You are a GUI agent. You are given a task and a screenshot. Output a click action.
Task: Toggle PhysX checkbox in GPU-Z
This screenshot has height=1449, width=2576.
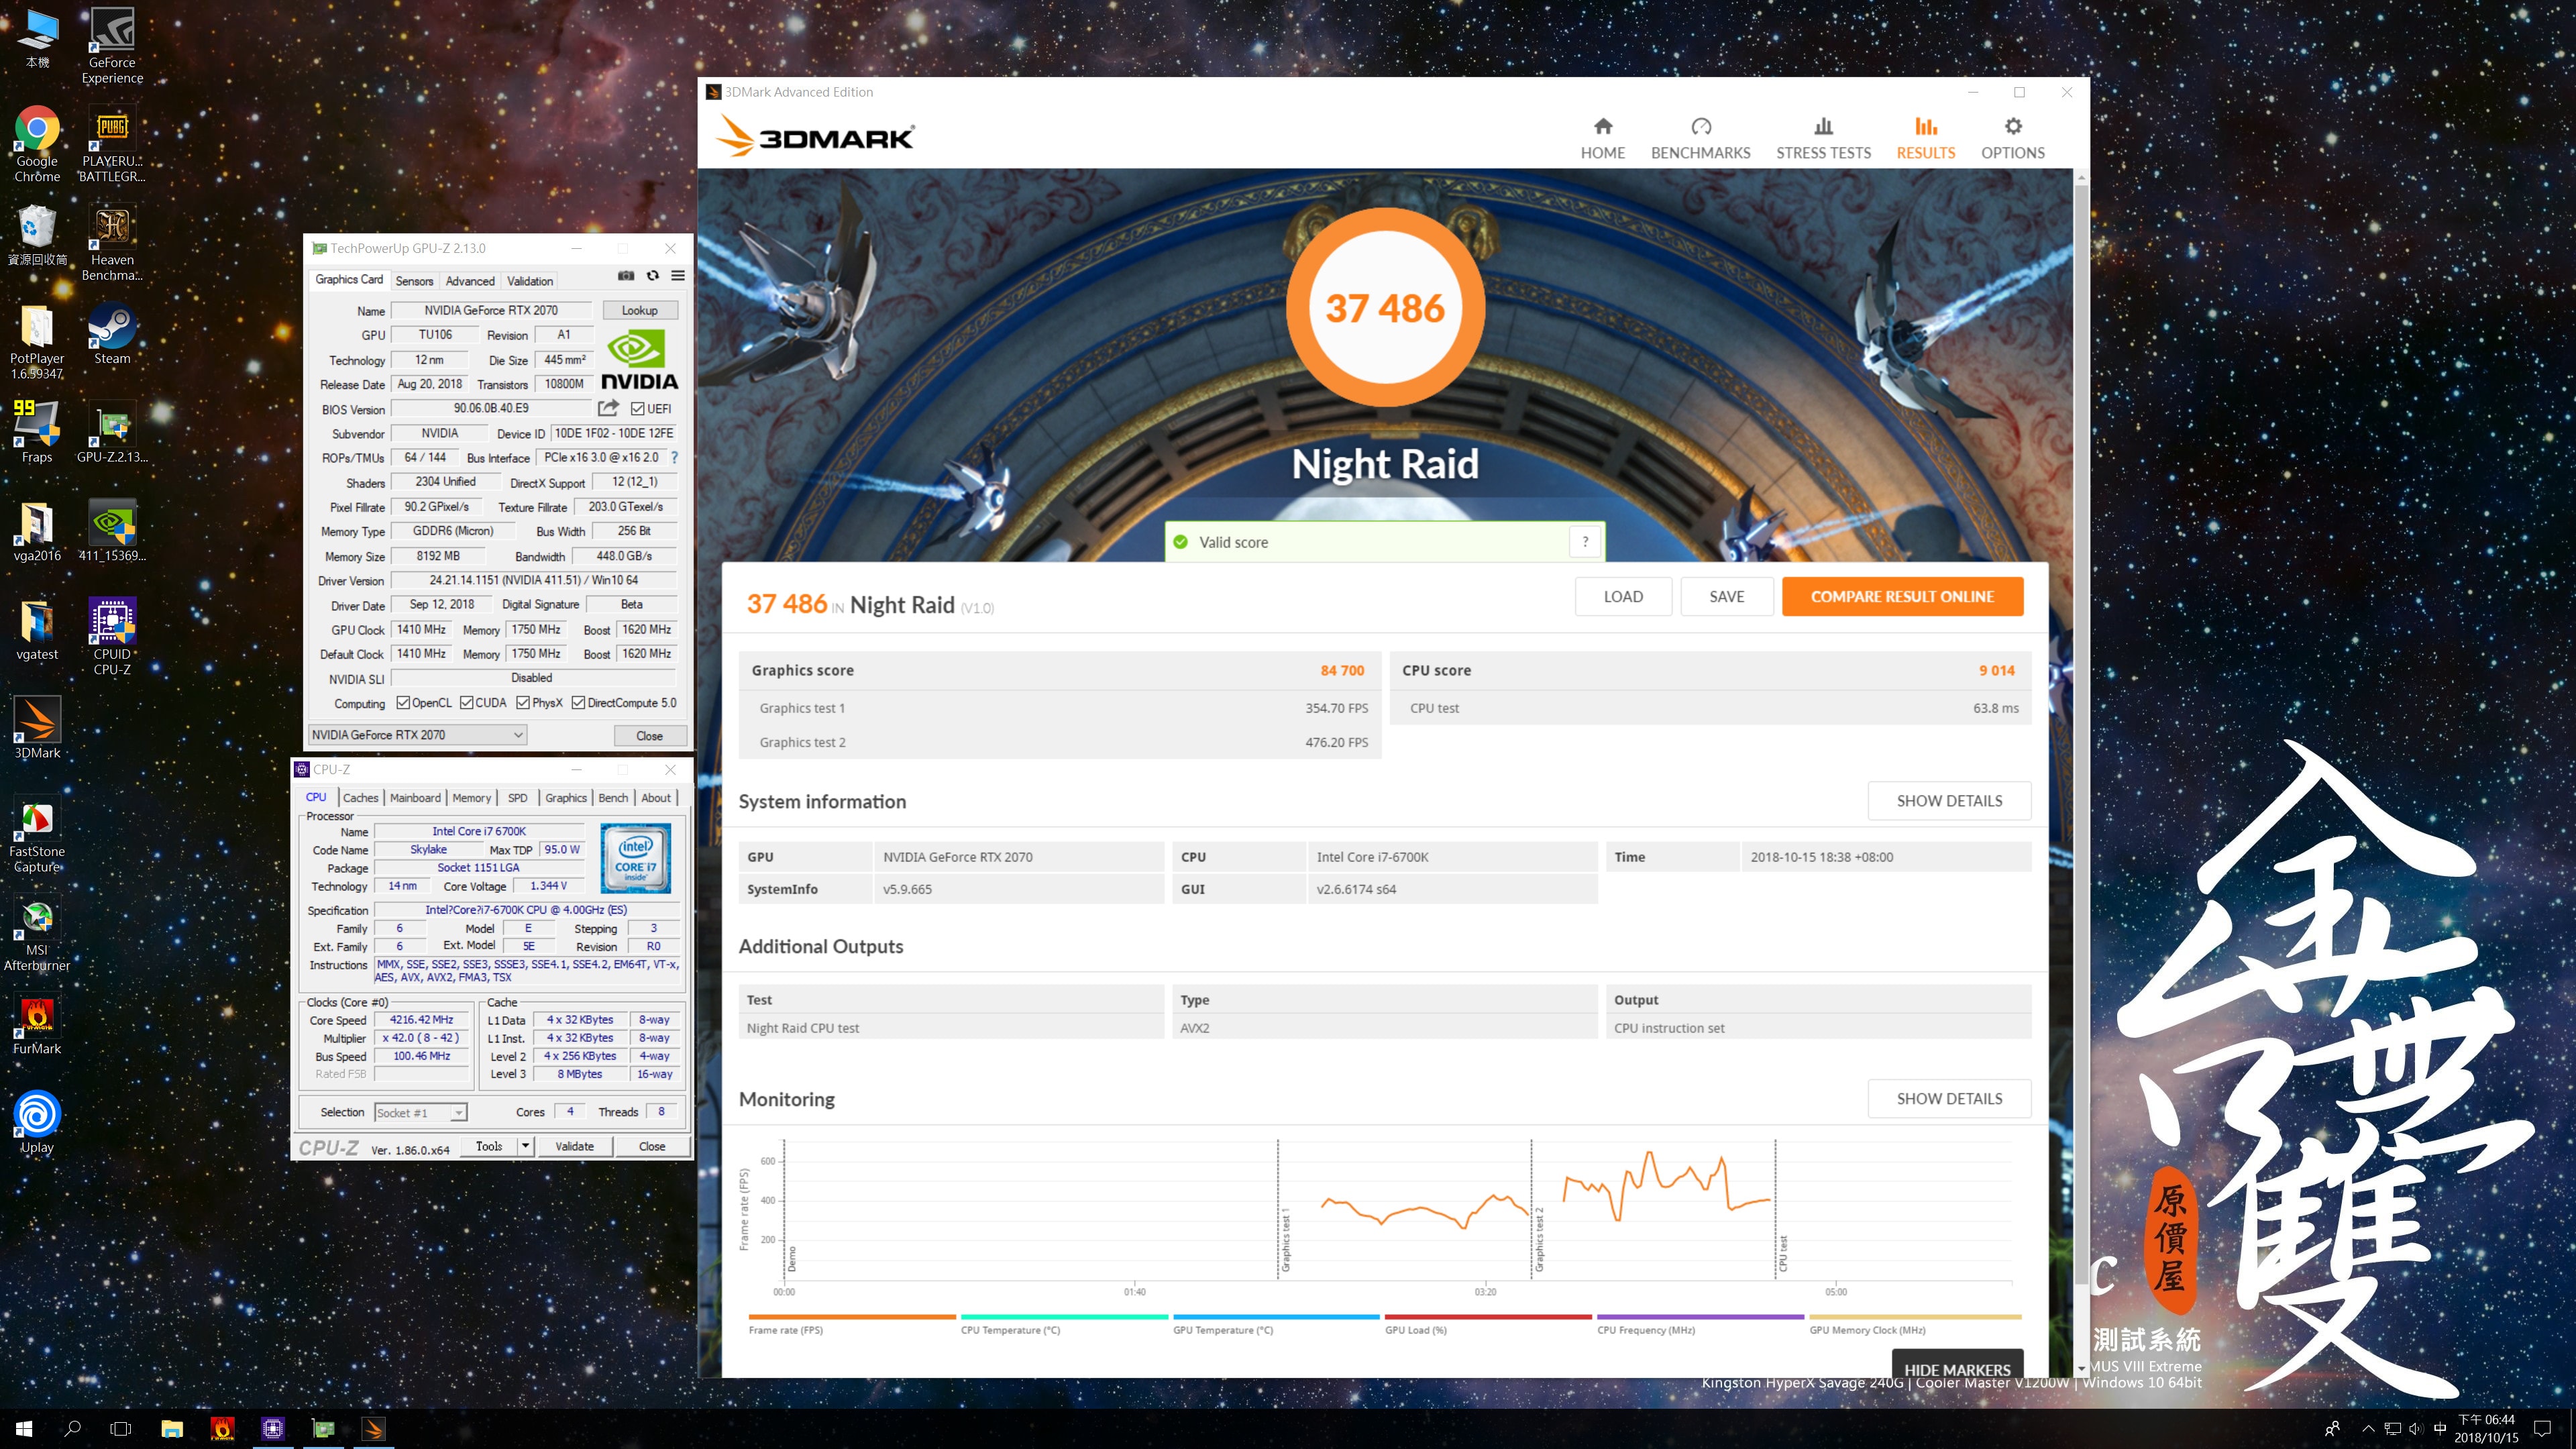[523, 703]
